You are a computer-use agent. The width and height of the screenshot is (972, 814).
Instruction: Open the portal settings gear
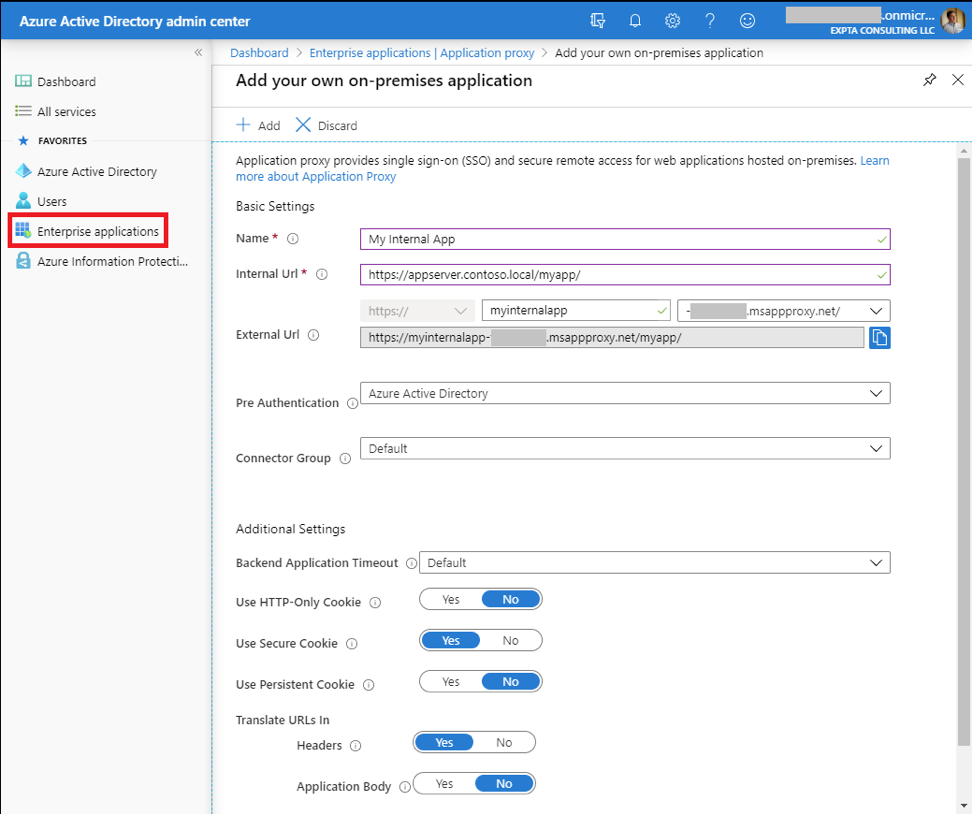point(672,20)
